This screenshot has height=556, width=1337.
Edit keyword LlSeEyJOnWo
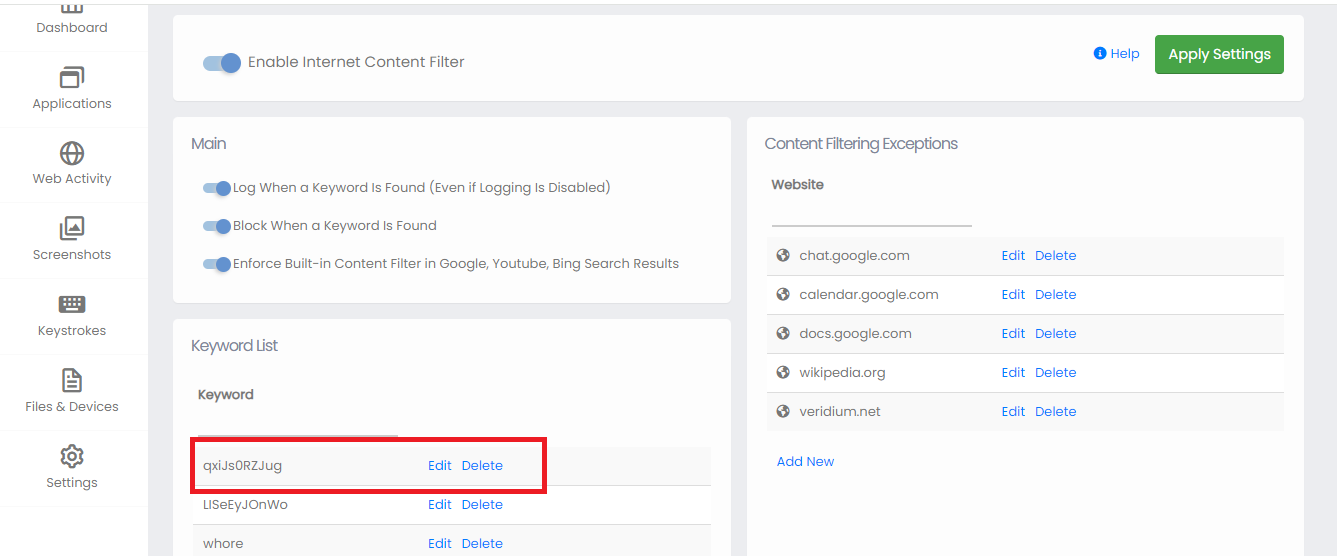tap(440, 504)
